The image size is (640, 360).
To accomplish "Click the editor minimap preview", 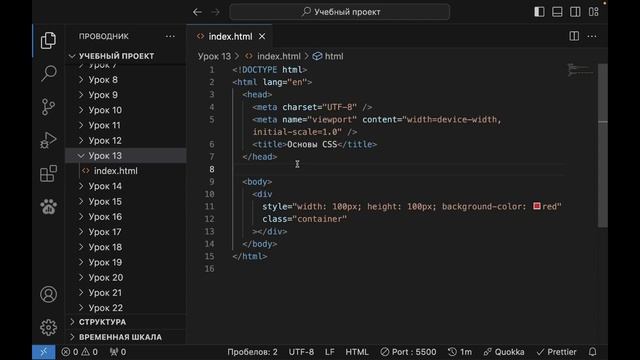I will (x=580, y=70).
